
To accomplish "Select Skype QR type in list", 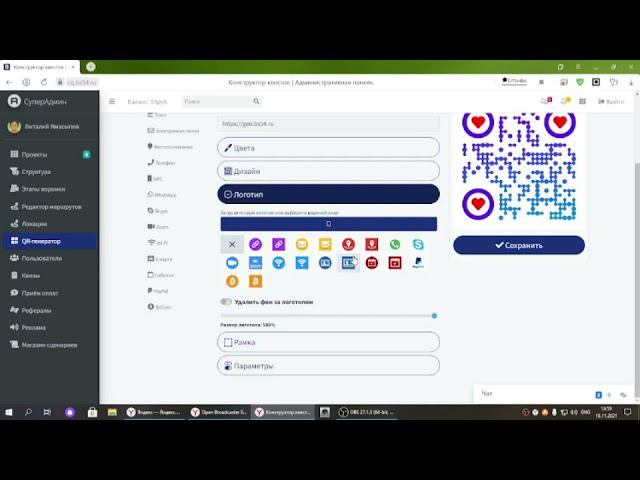I will [x=158, y=211].
